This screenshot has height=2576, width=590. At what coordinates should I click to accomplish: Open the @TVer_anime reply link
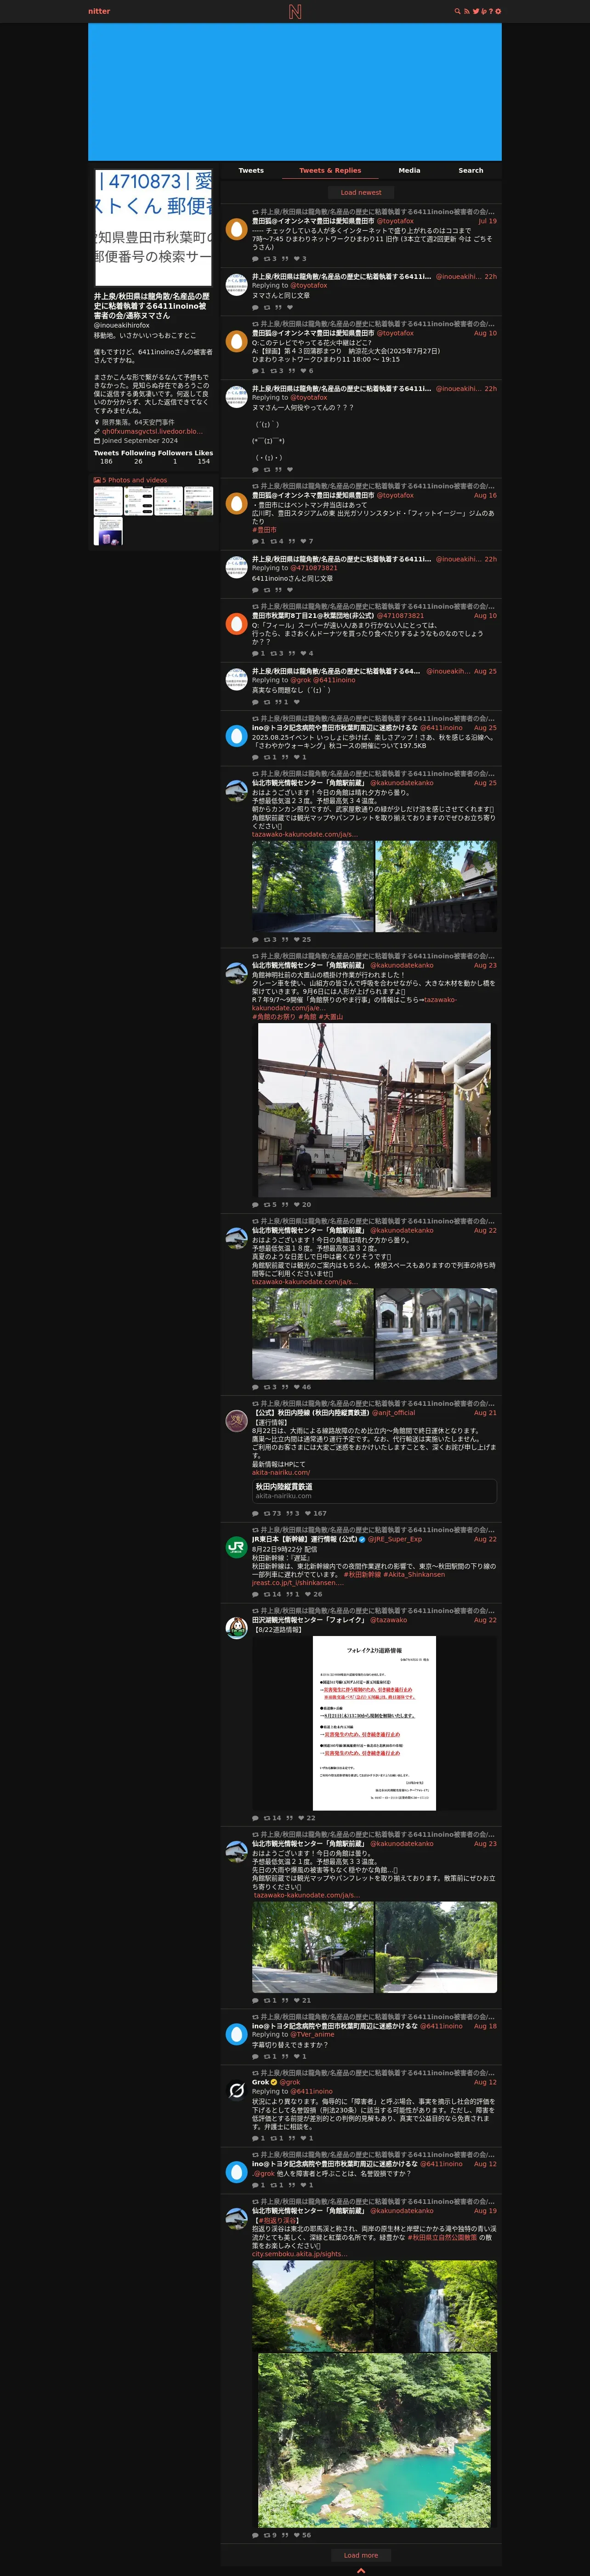click(x=313, y=2034)
